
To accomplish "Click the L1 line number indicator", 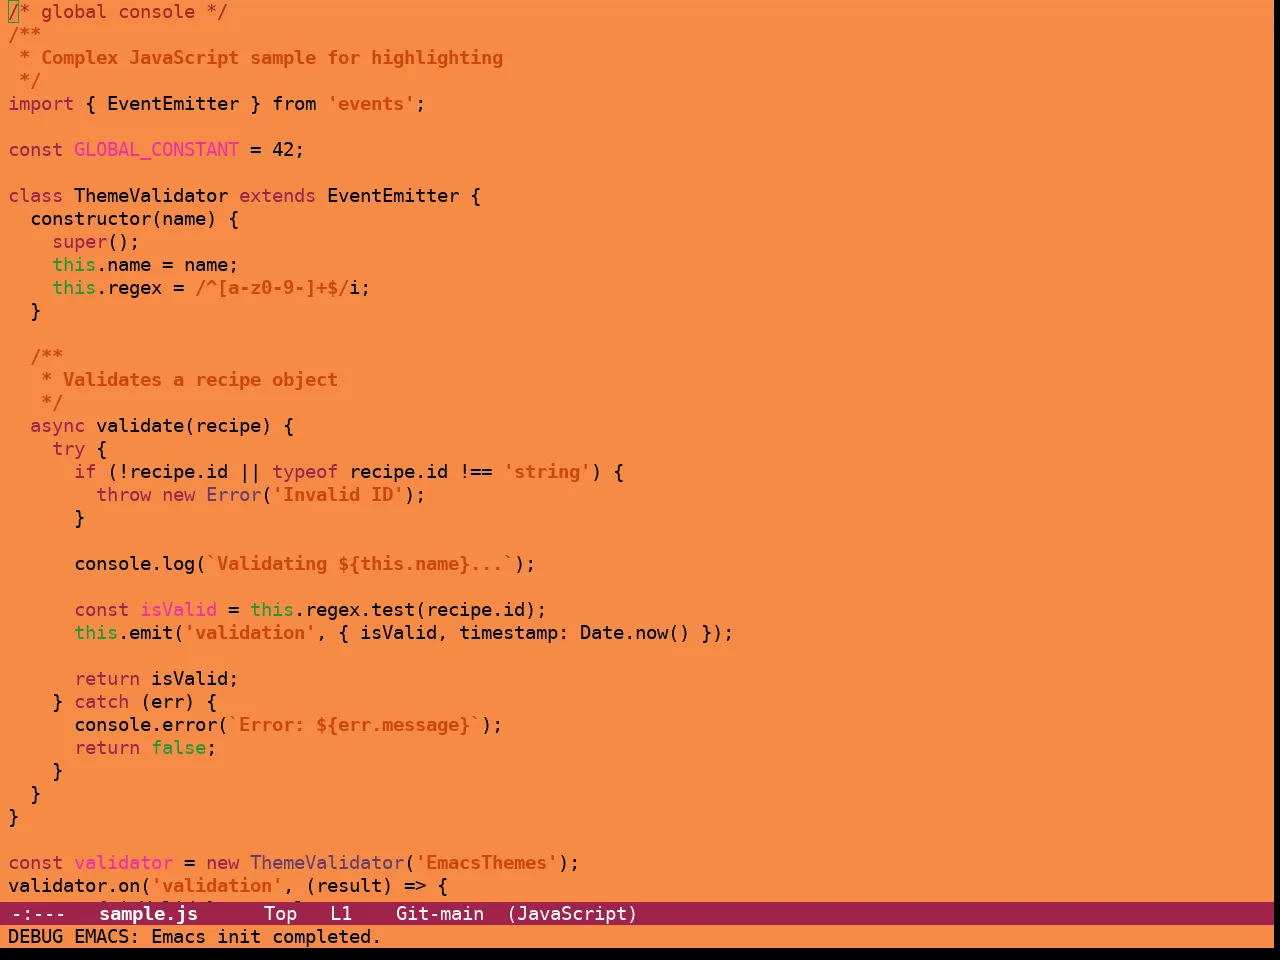I will (x=341, y=914).
